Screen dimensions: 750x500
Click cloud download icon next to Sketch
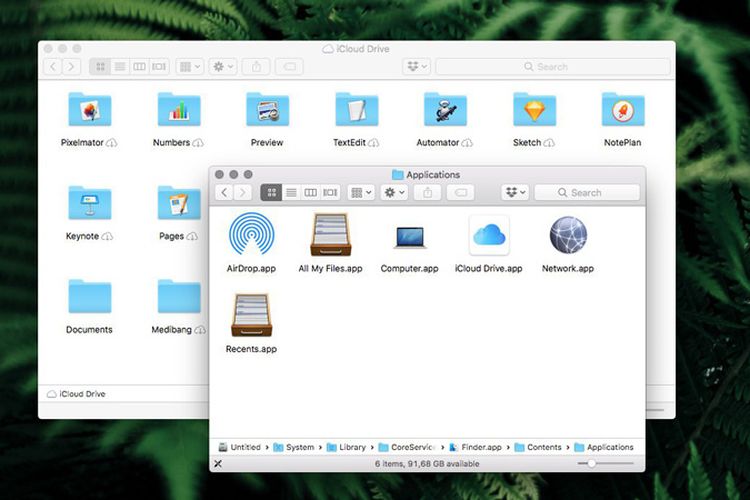tap(549, 143)
